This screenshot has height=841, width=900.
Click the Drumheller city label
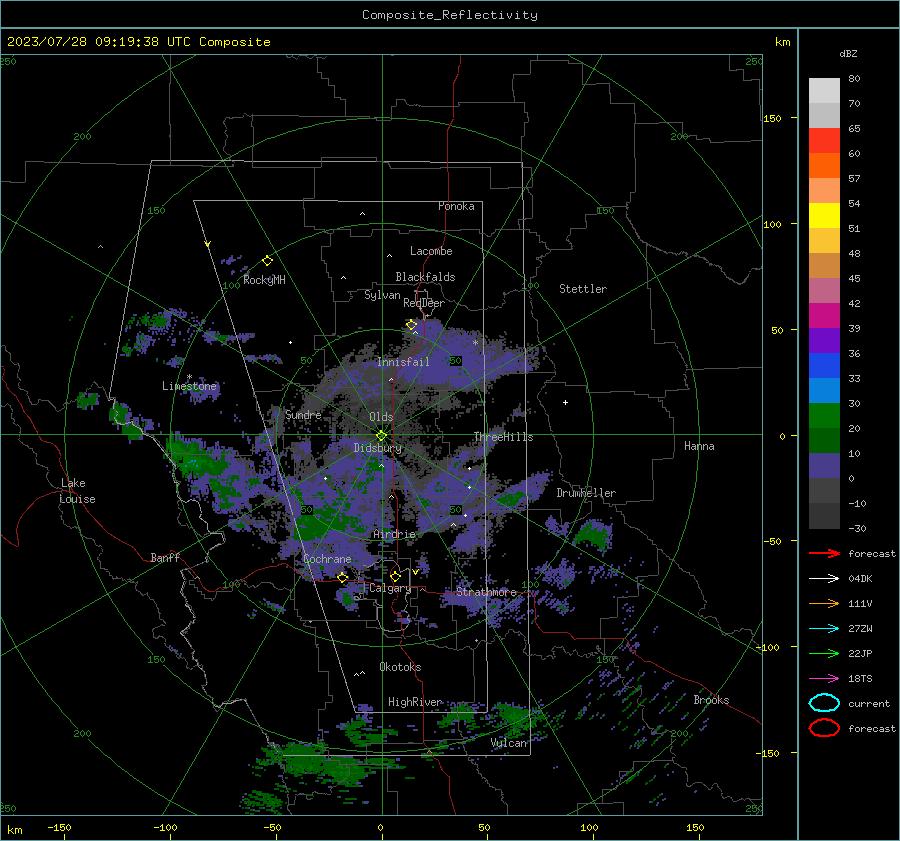tap(586, 493)
